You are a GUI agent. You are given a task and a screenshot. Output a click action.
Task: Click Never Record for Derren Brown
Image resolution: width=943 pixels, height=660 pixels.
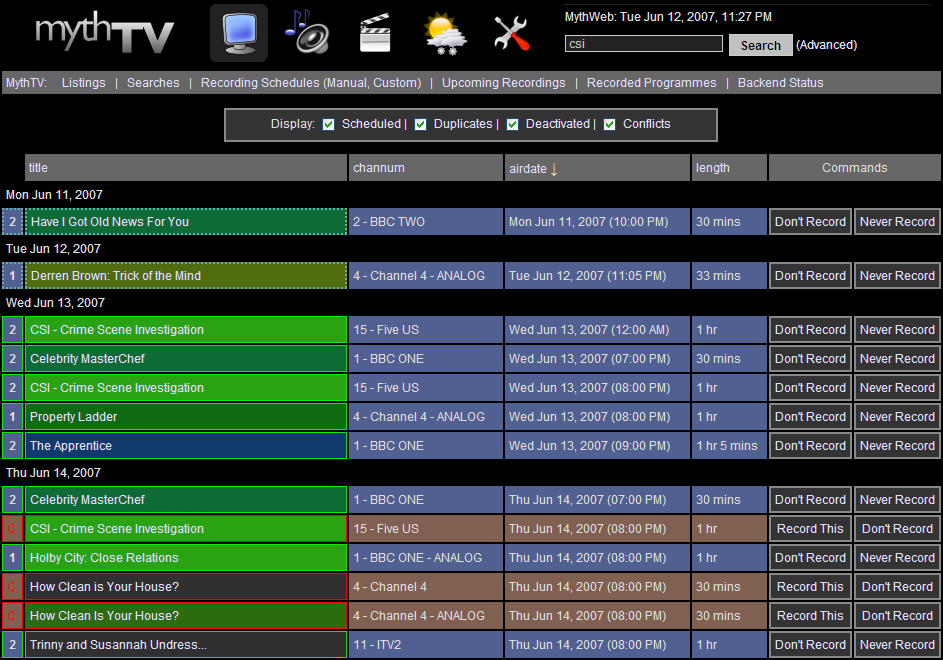(897, 276)
